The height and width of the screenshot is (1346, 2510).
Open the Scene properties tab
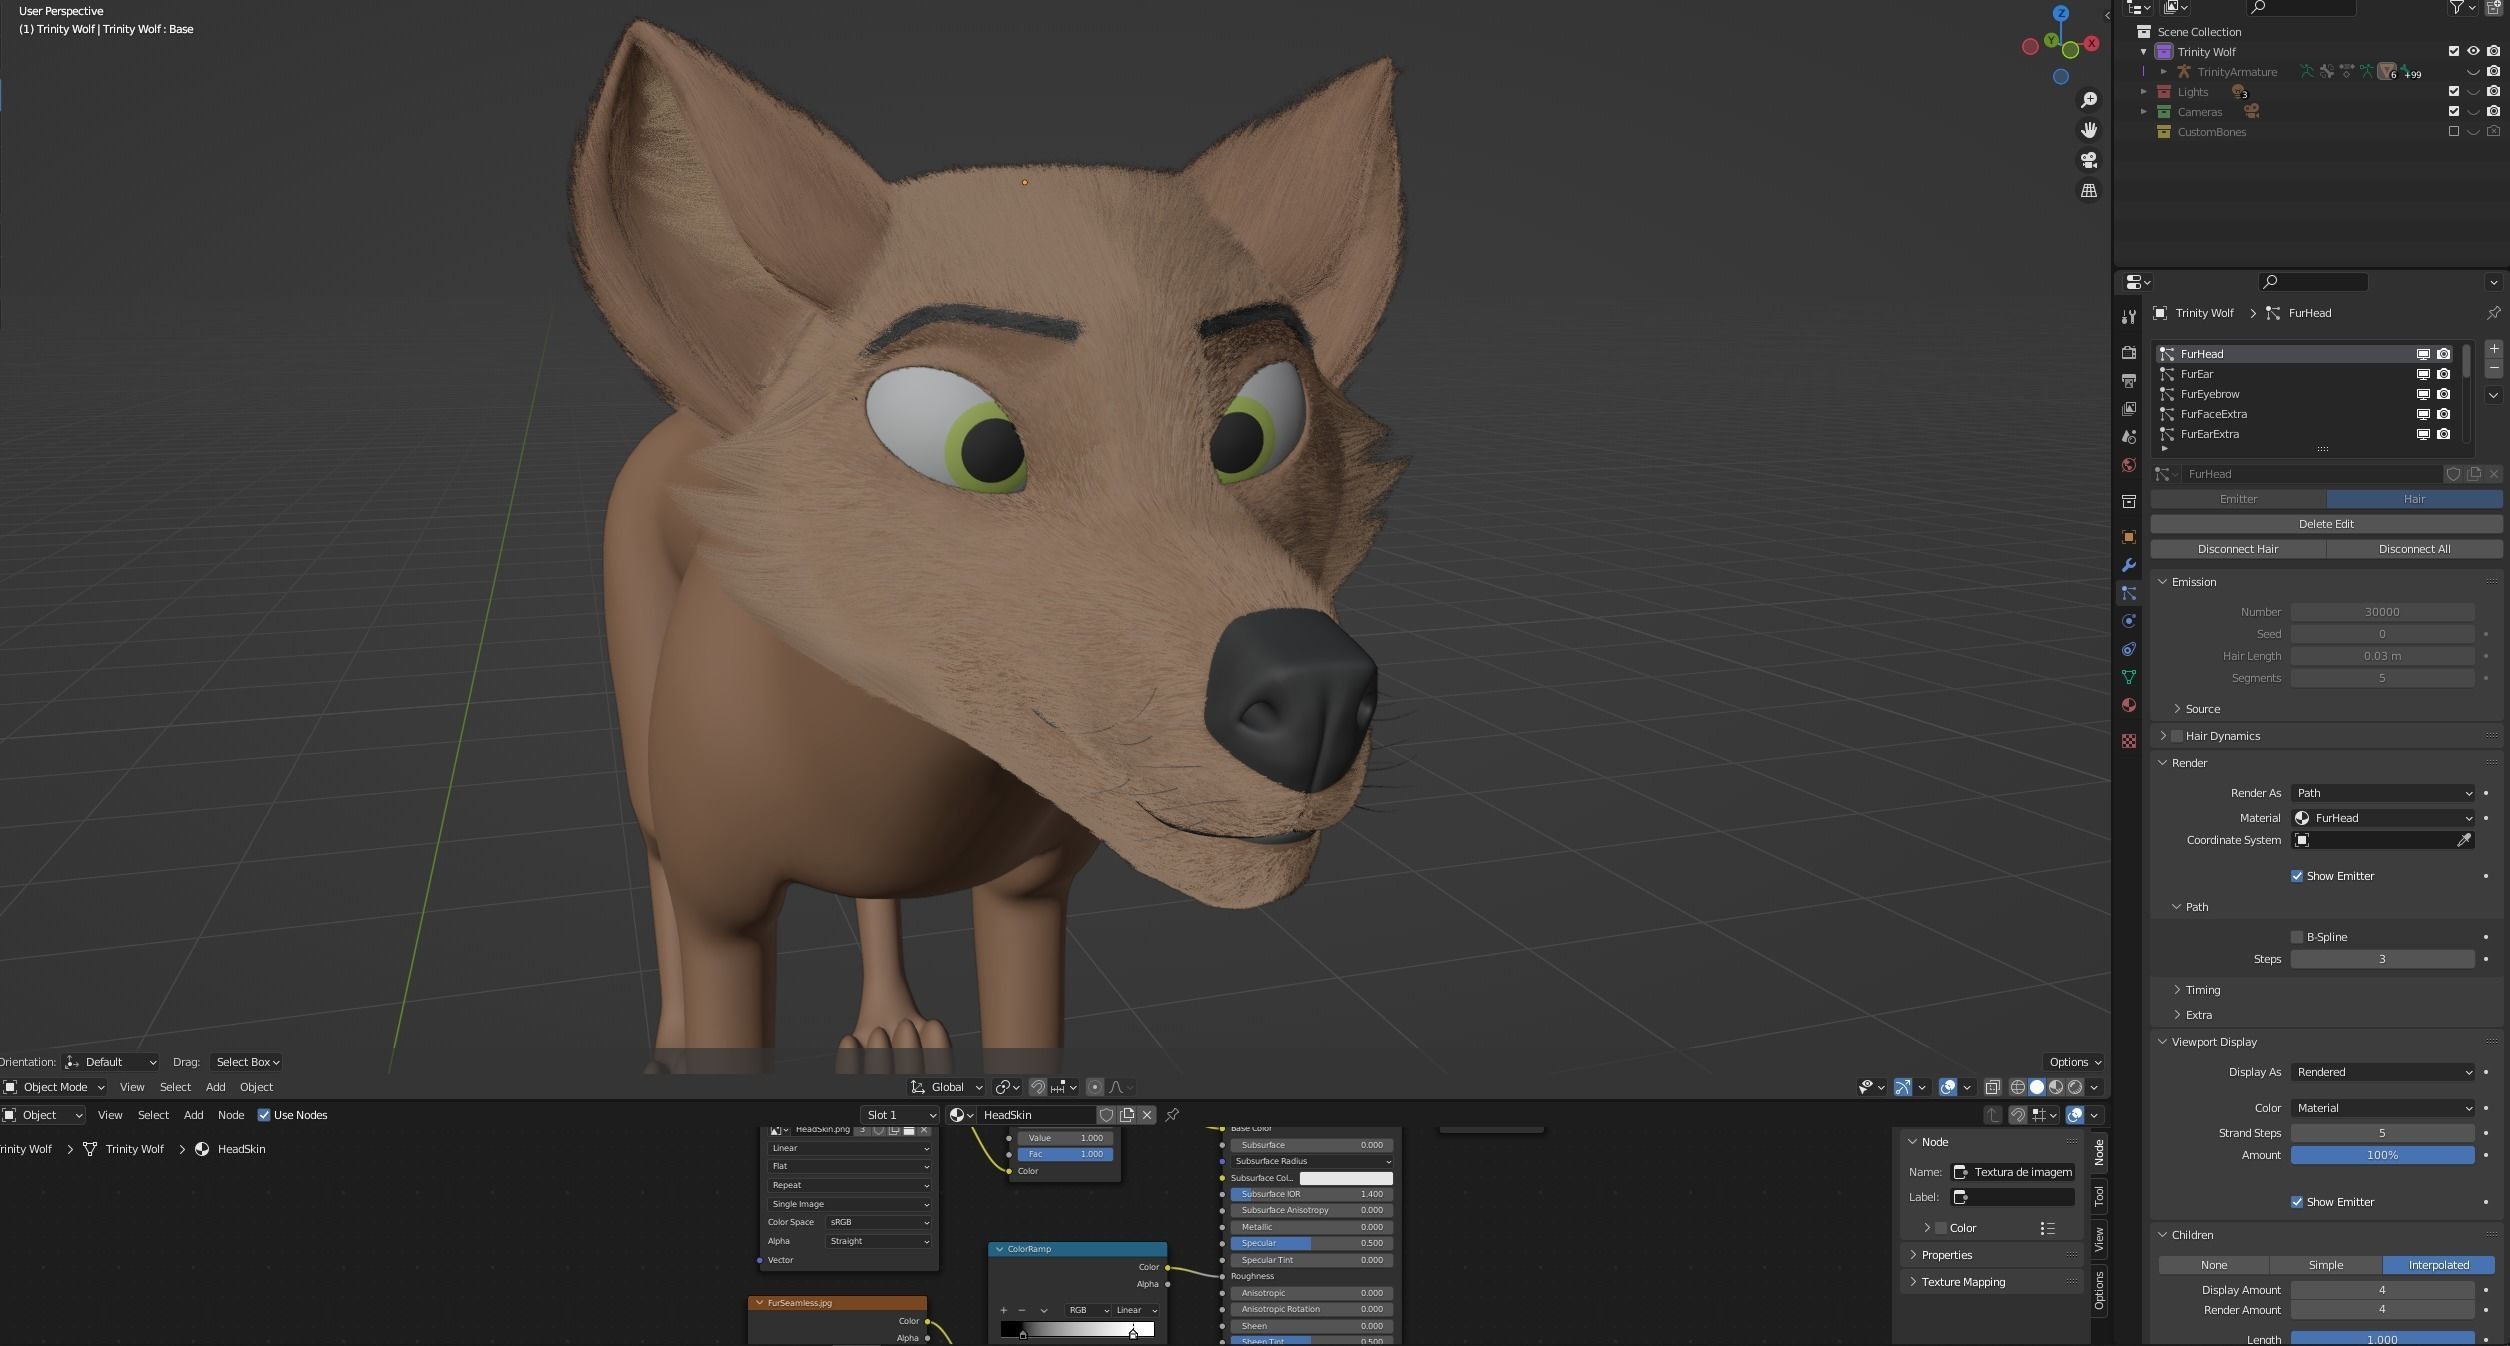(2129, 437)
